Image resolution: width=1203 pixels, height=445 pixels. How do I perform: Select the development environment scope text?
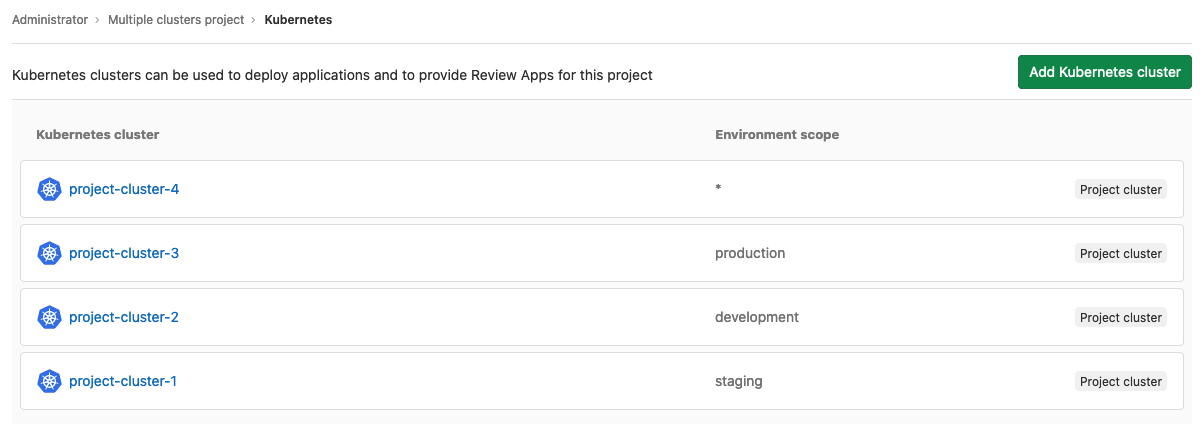coord(756,317)
